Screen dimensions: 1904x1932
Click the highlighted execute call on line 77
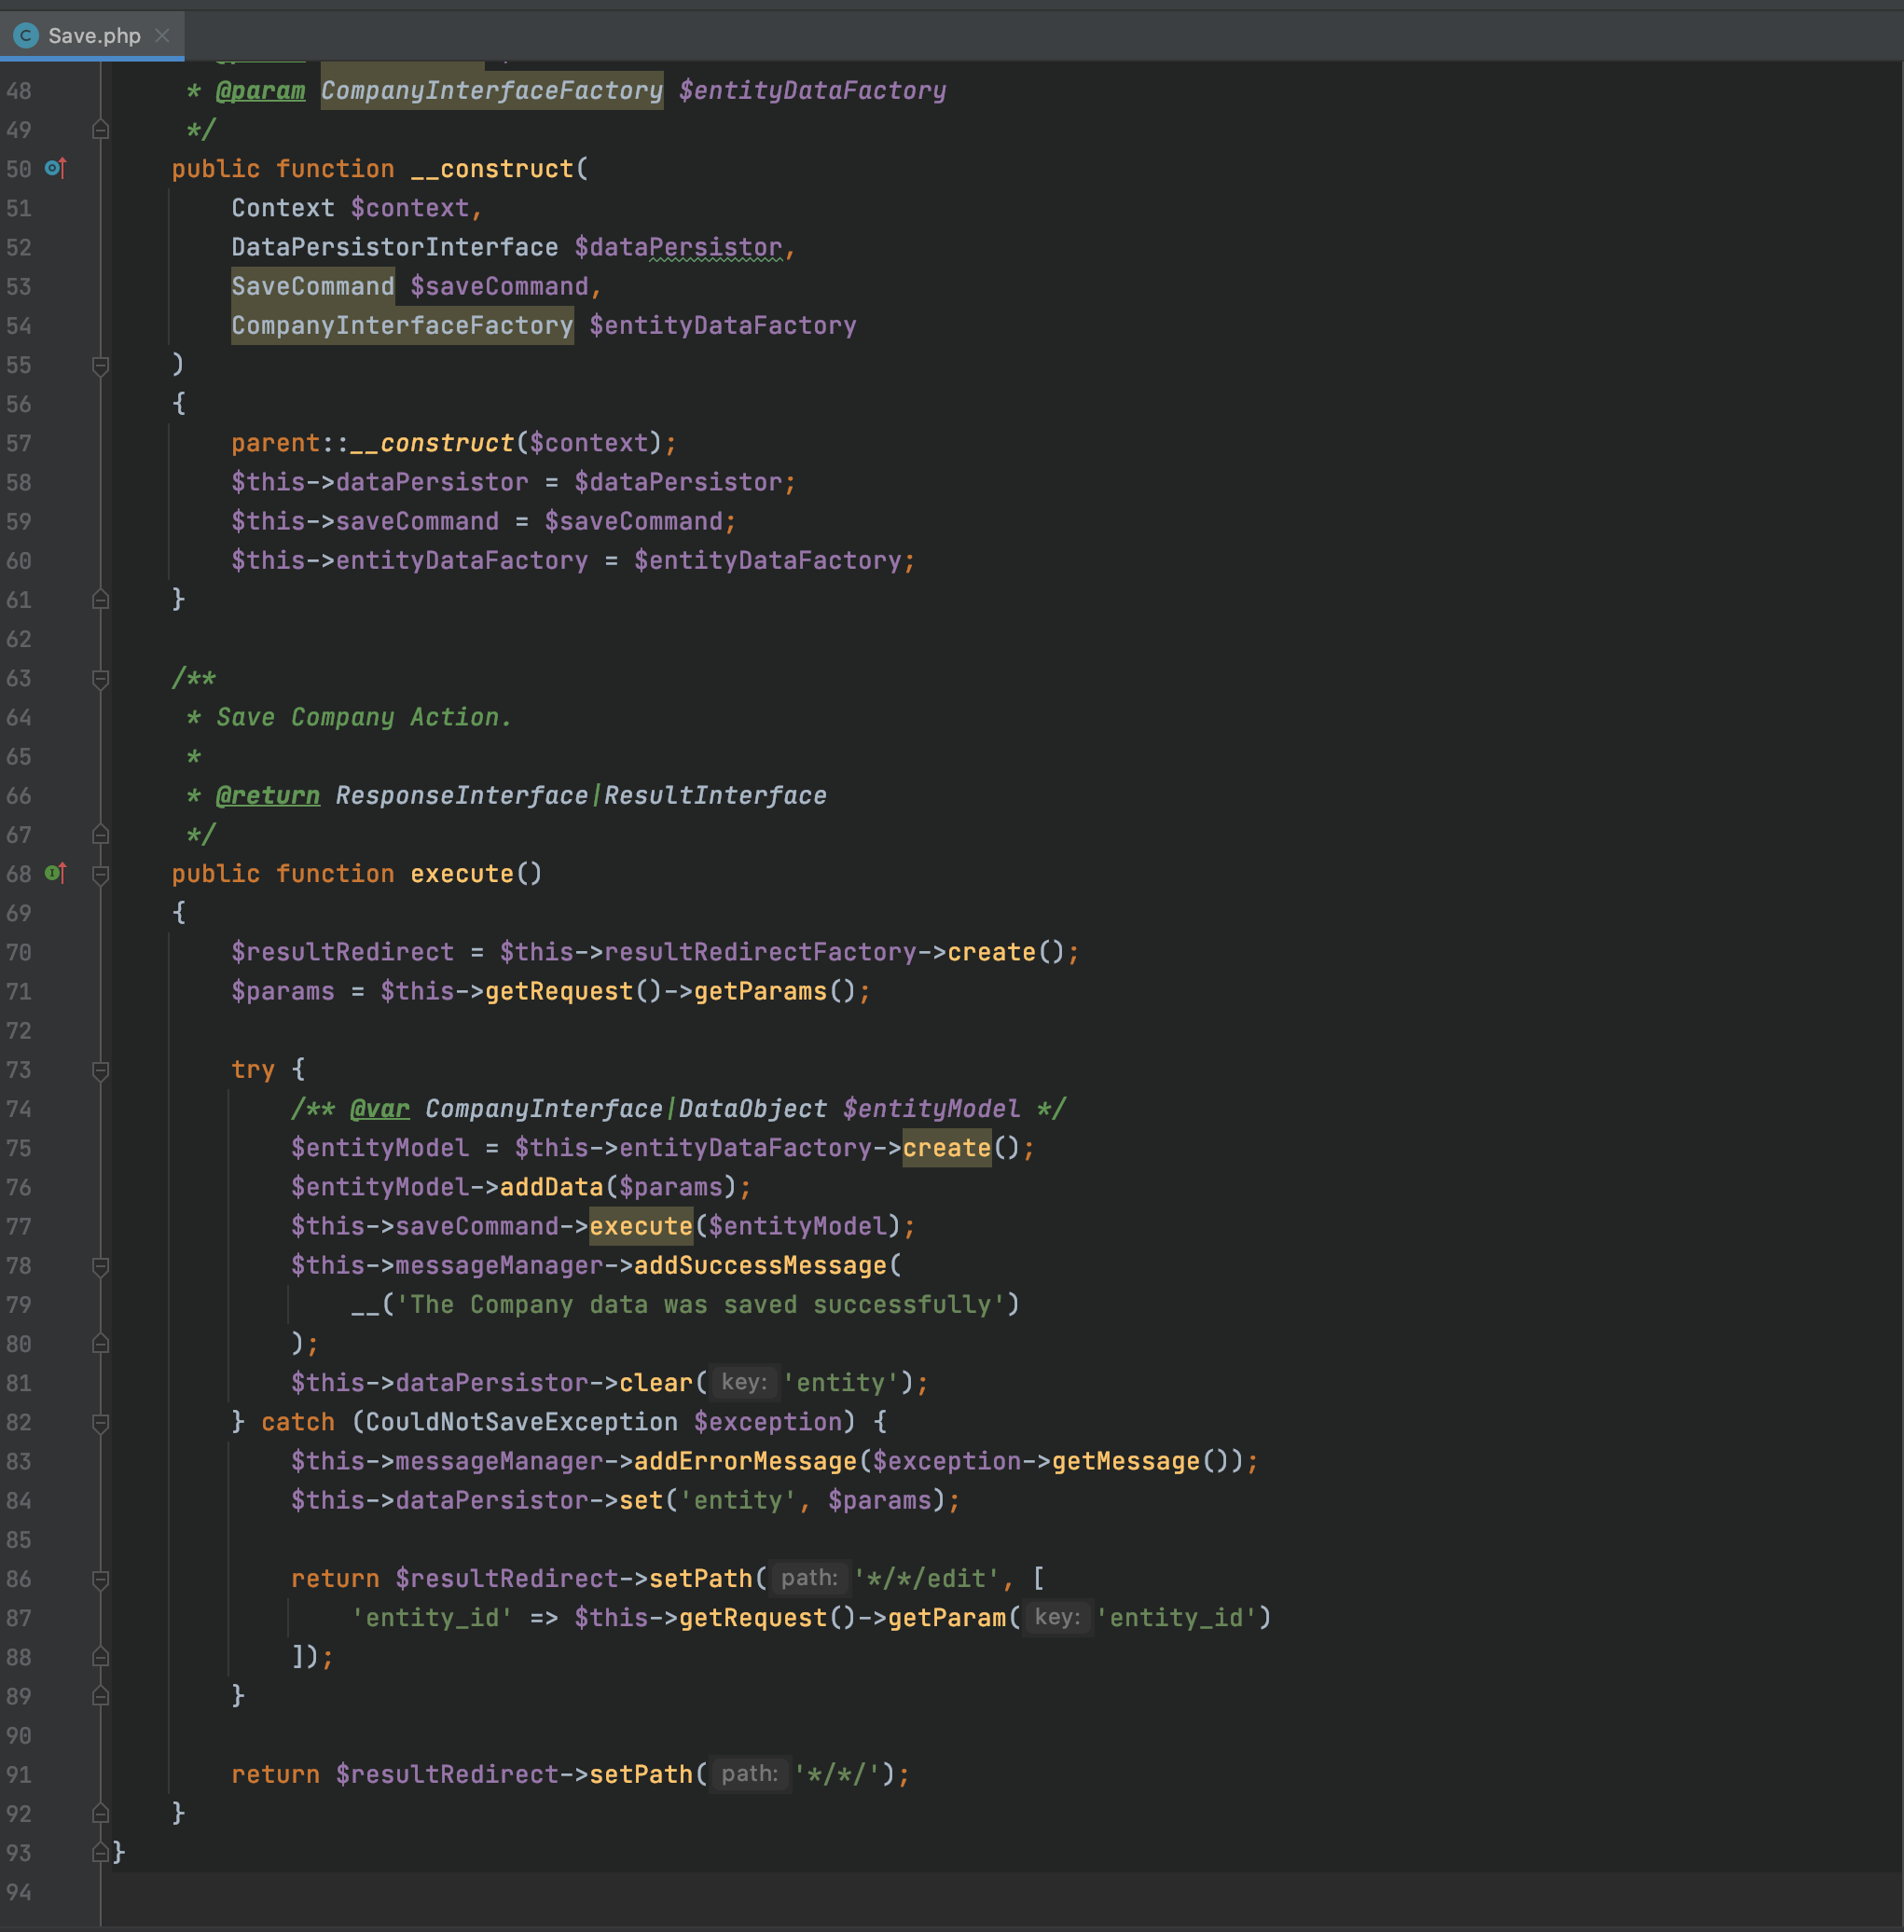640,1226
